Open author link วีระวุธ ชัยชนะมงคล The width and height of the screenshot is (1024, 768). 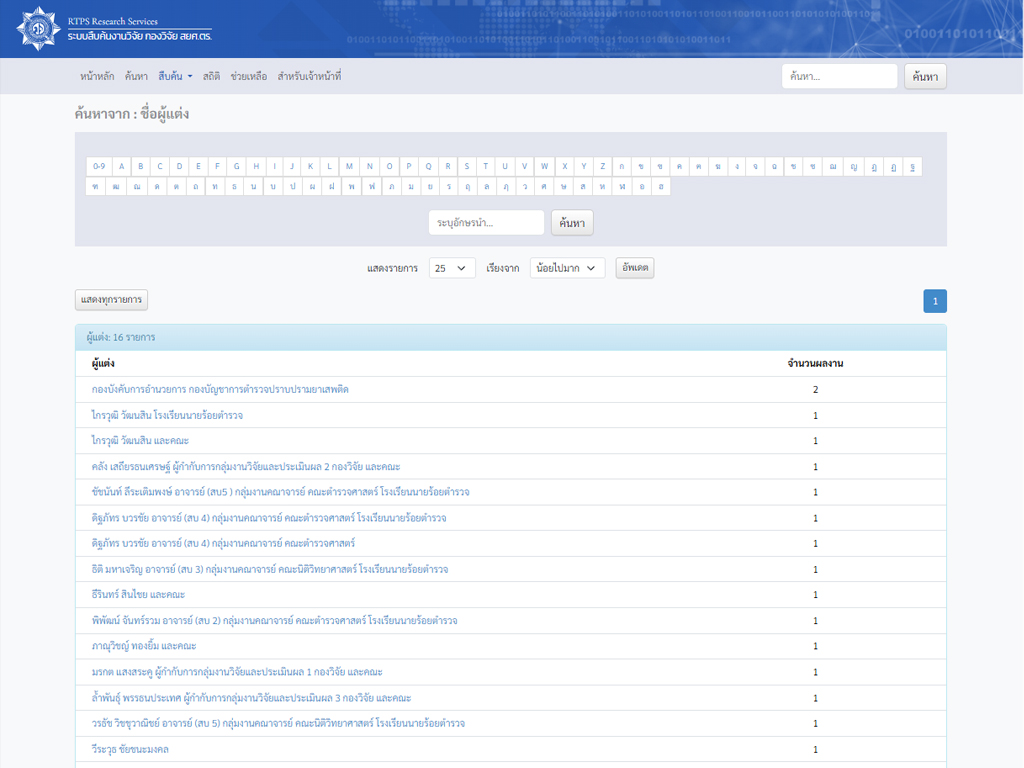coord(131,749)
